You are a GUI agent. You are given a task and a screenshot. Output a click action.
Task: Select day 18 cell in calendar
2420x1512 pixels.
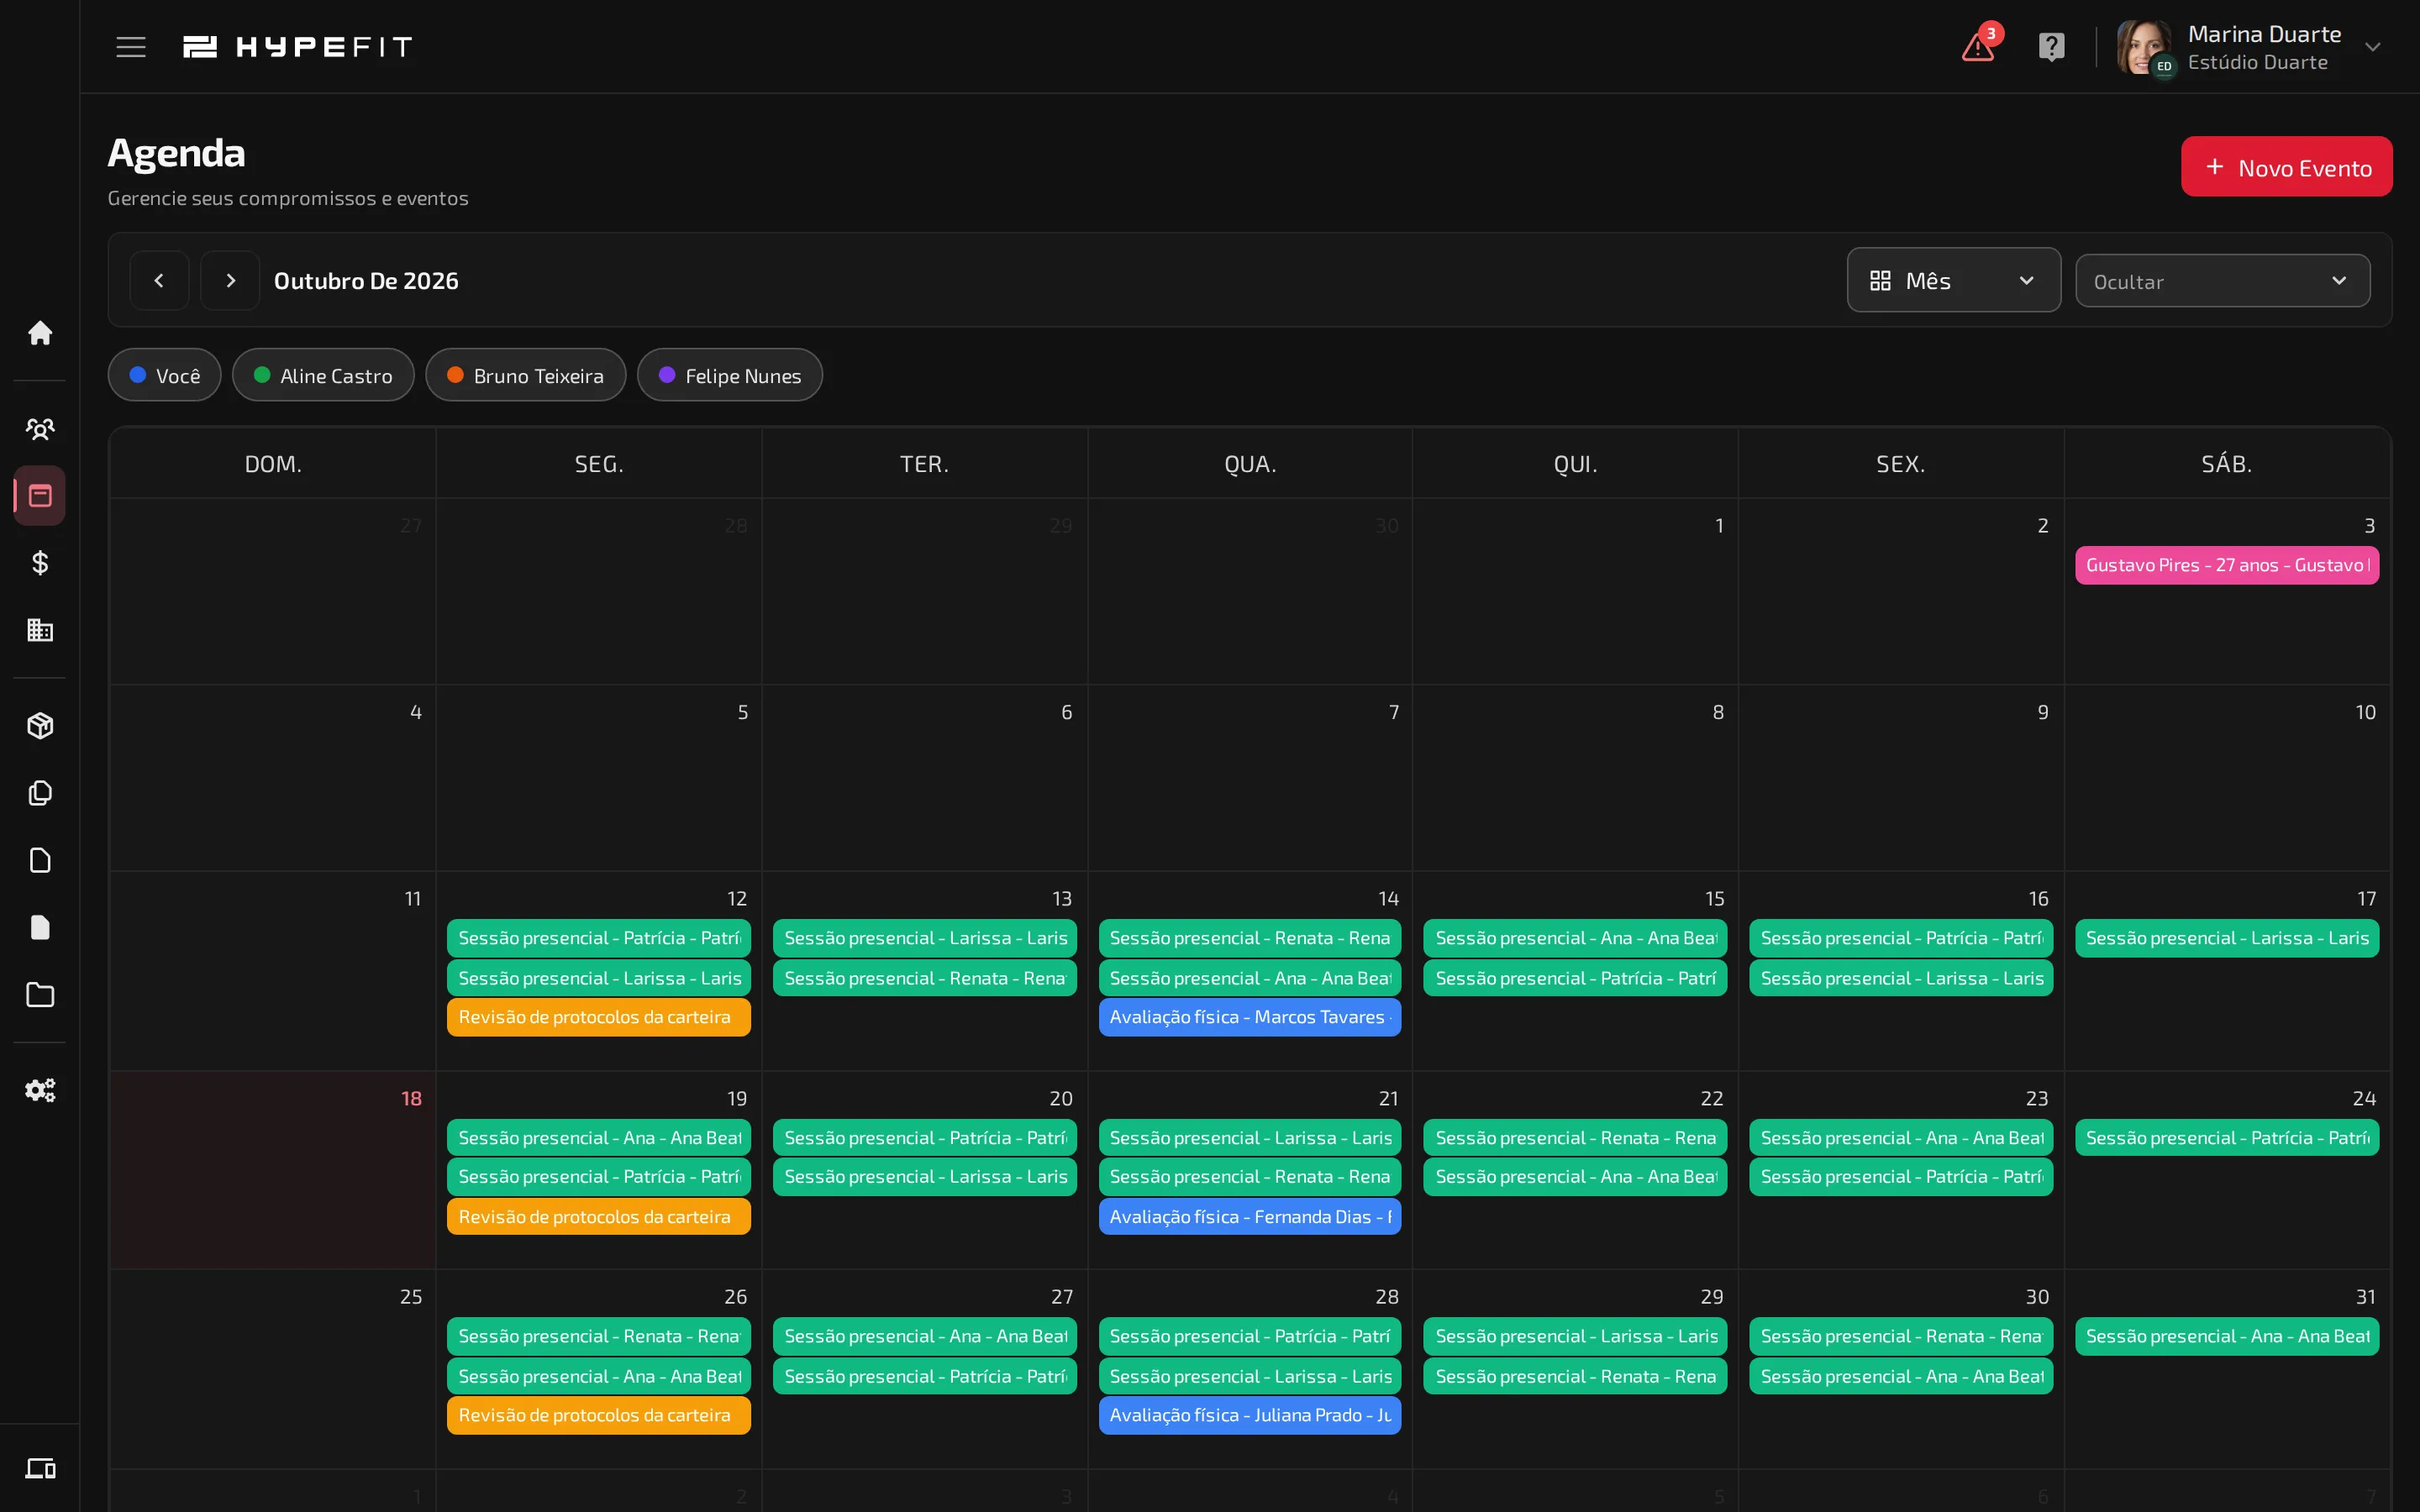pos(272,1170)
